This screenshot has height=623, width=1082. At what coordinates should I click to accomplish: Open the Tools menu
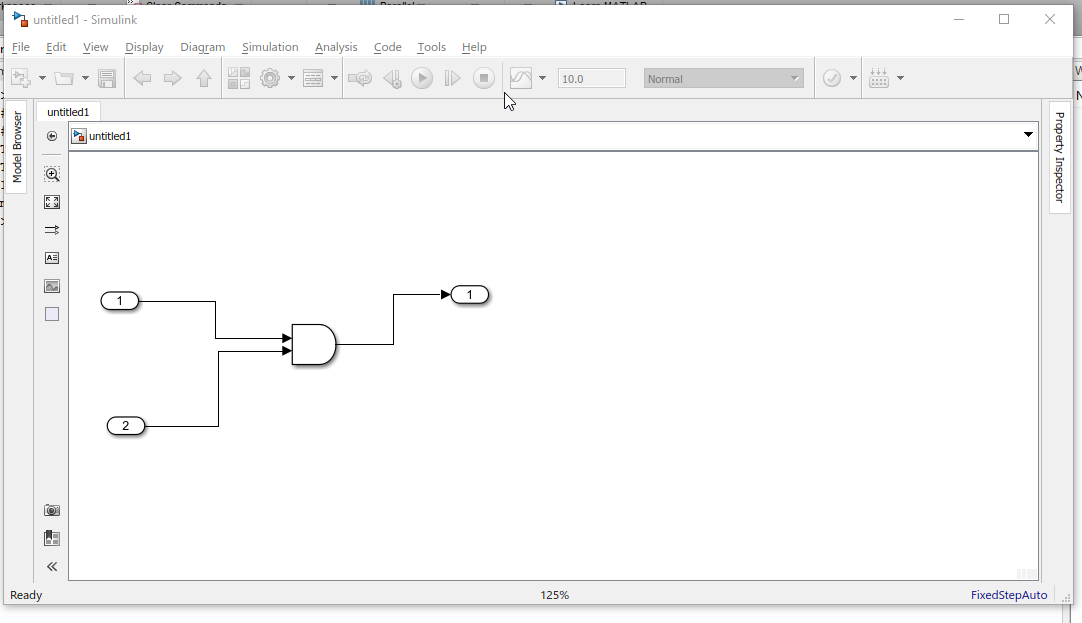click(x=431, y=47)
